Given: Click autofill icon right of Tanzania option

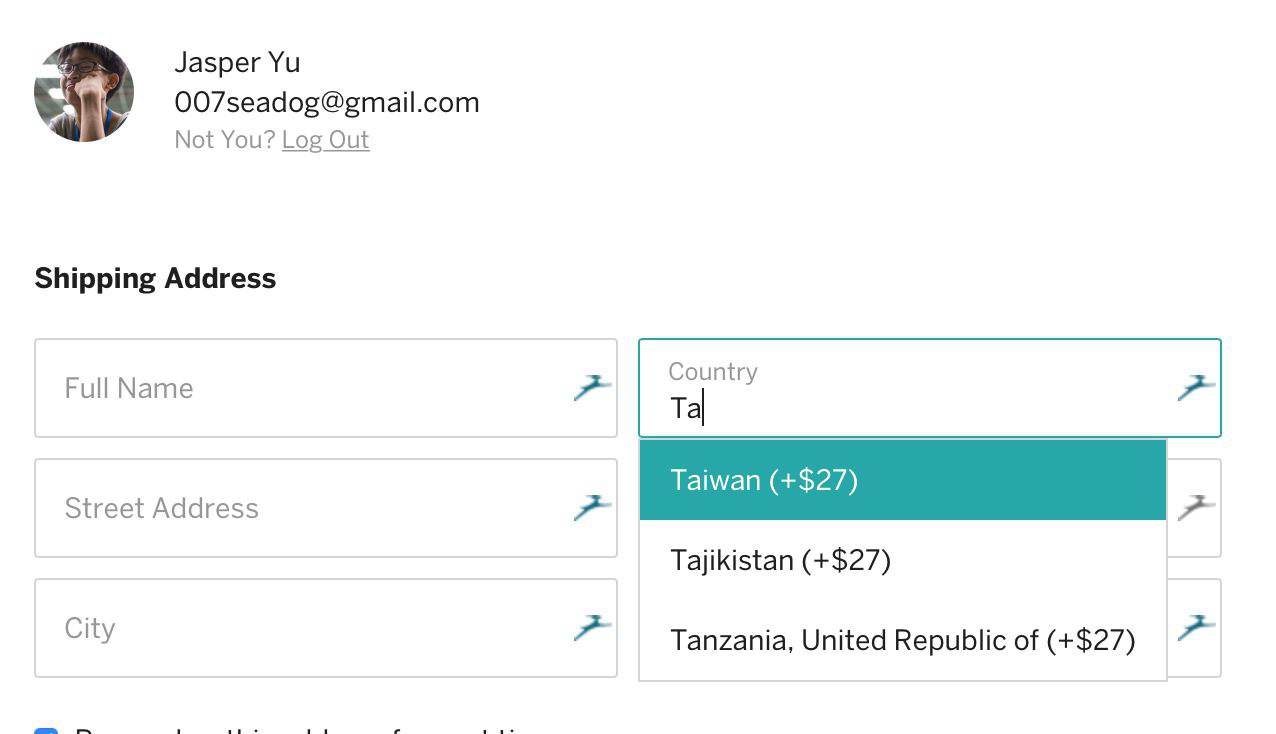Looking at the screenshot, I should click(1196, 627).
